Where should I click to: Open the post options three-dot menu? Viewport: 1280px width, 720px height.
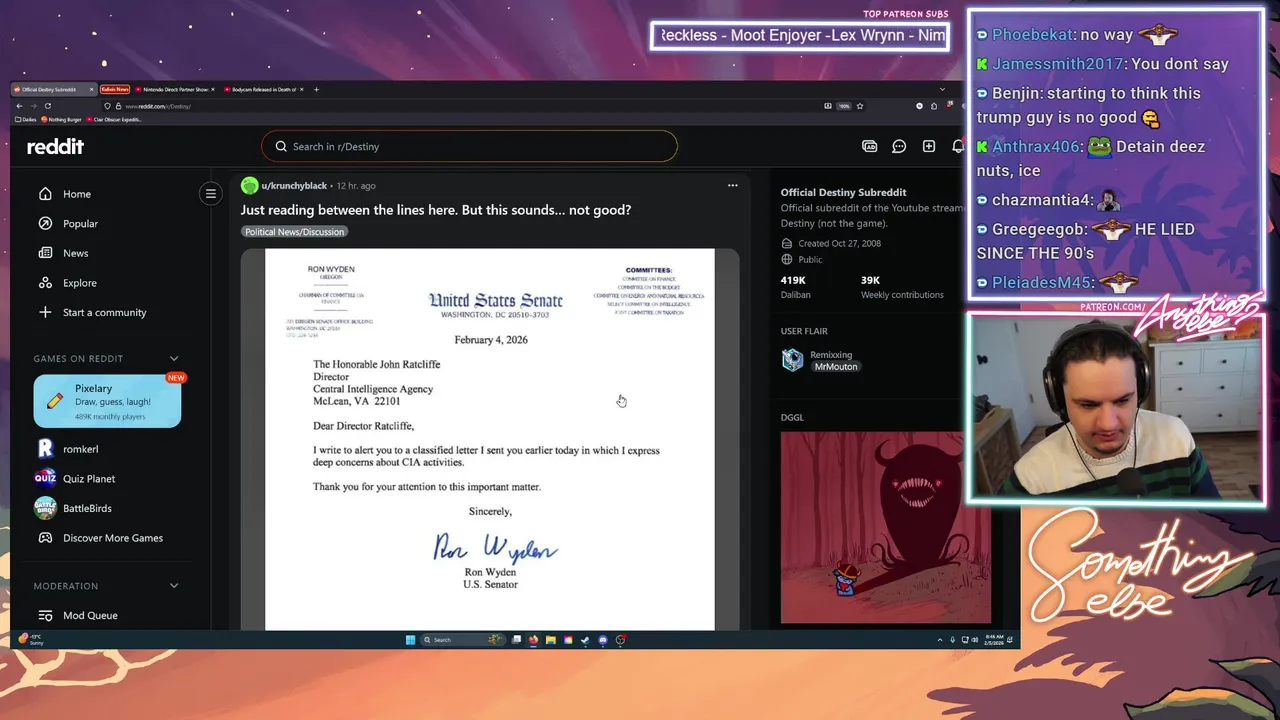(732, 185)
